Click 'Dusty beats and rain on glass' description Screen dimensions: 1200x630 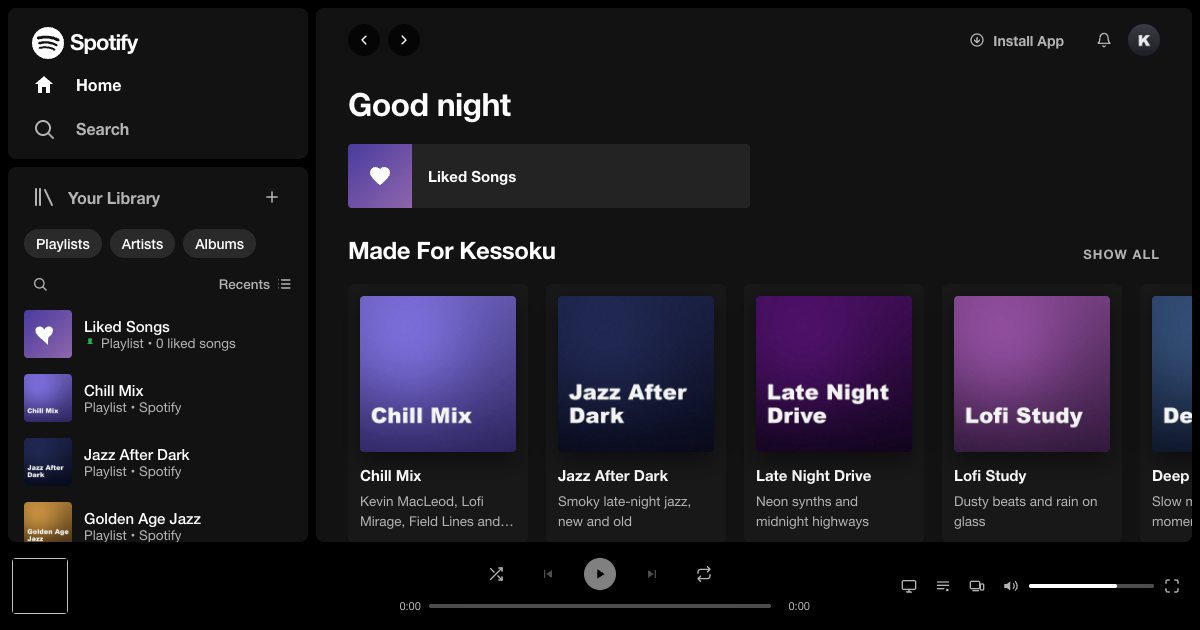[1026, 511]
